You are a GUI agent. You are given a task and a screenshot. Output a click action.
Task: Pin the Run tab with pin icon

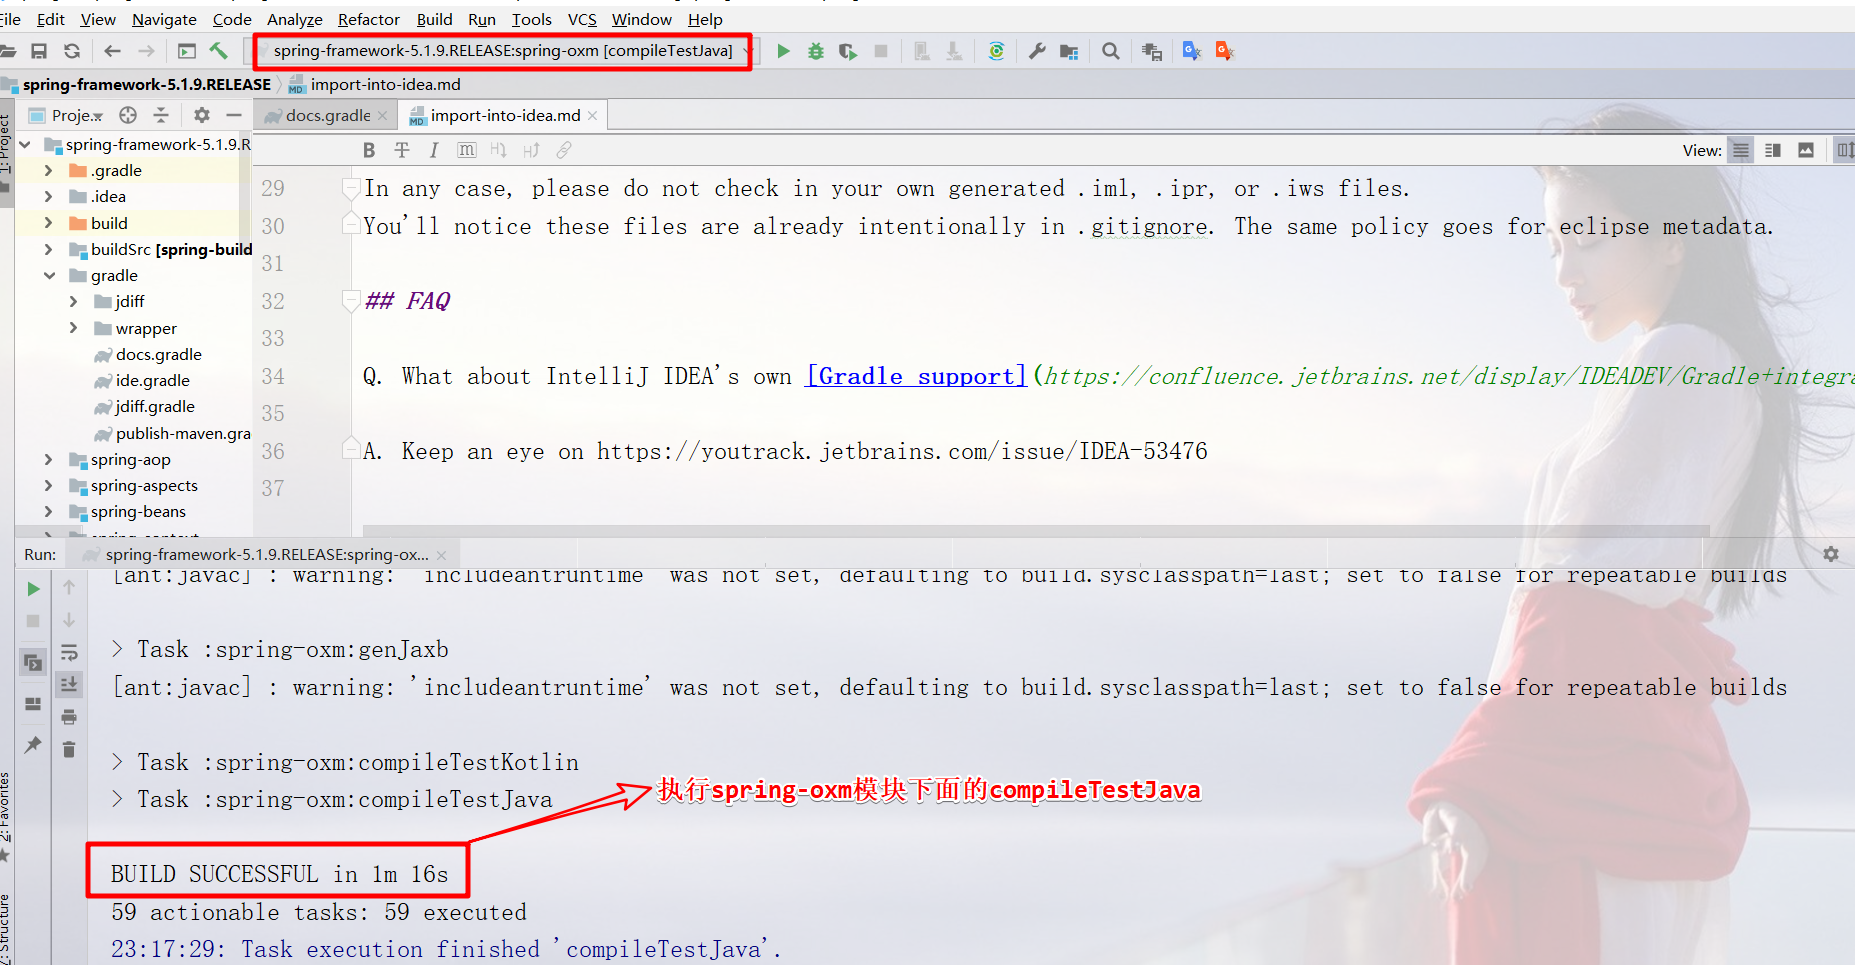coord(33,745)
